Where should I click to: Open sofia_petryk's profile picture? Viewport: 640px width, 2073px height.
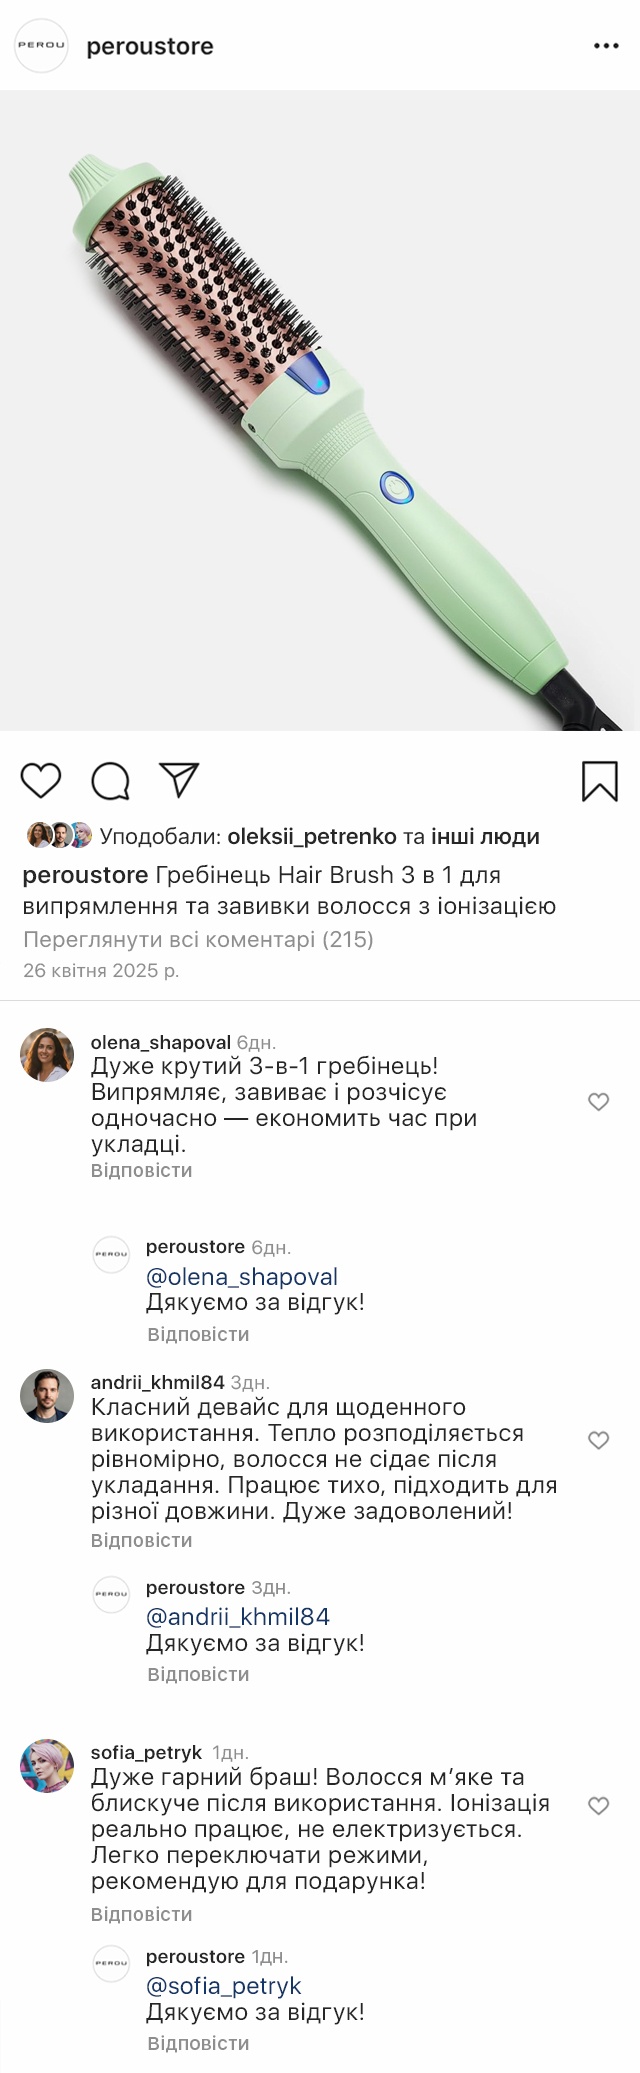click(47, 1765)
